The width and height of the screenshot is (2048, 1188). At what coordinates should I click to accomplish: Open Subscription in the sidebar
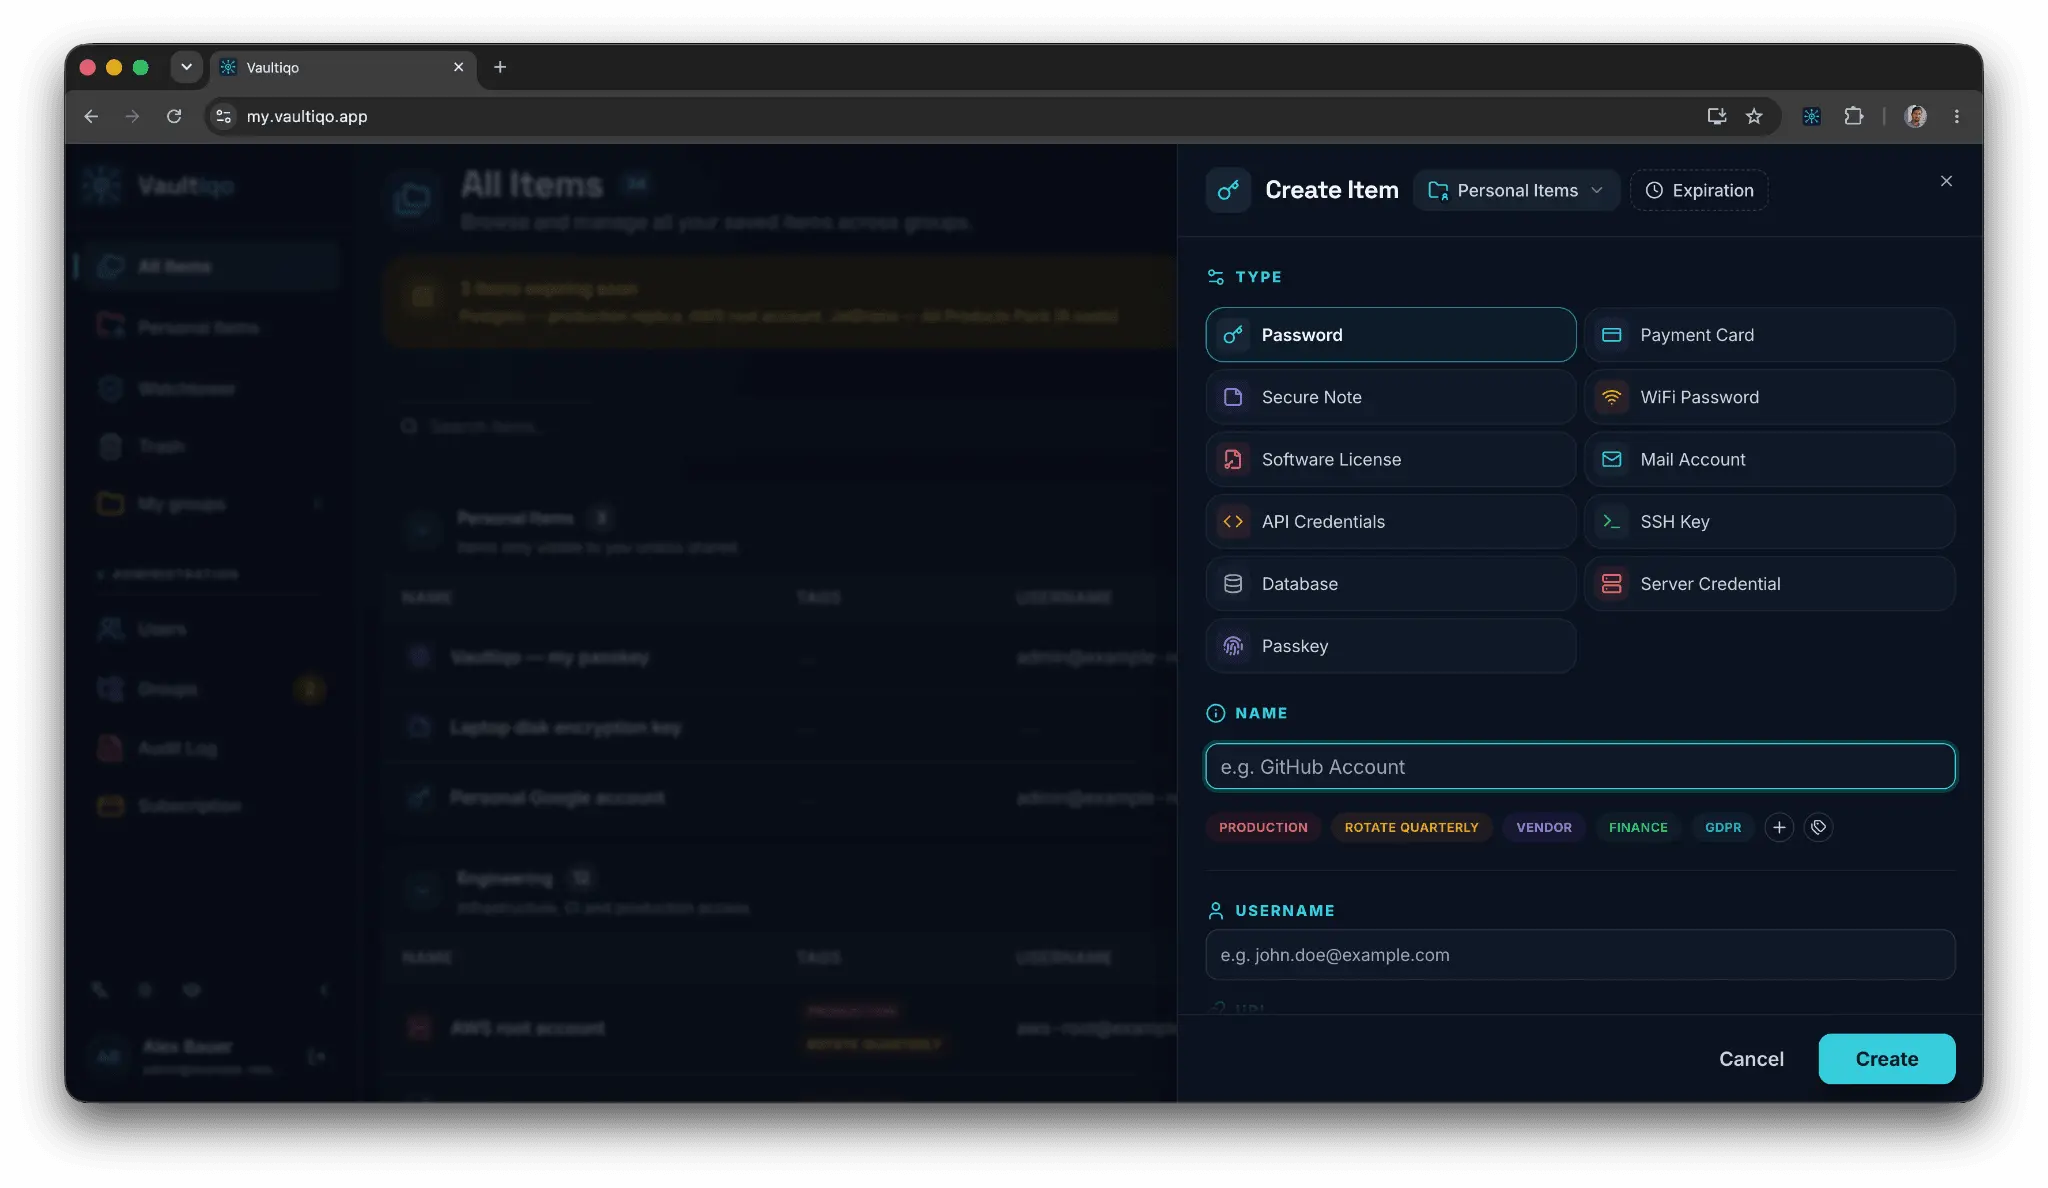pos(209,806)
